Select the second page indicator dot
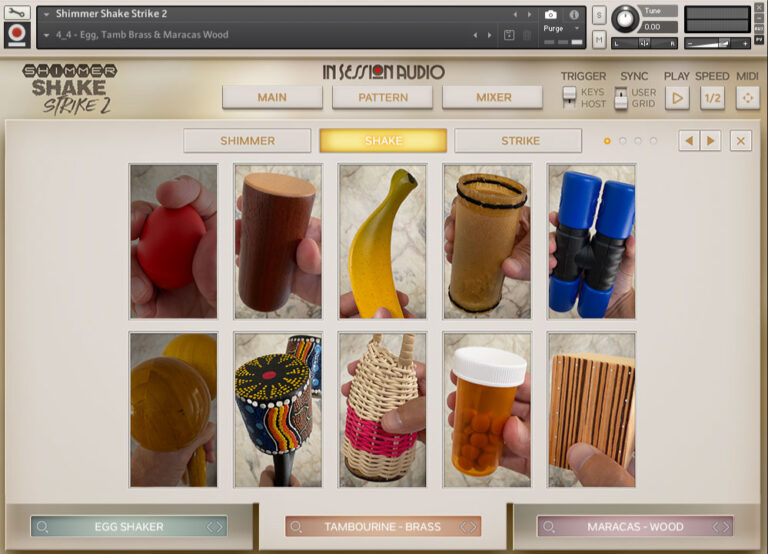768x554 pixels. click(x=623, y=141)
